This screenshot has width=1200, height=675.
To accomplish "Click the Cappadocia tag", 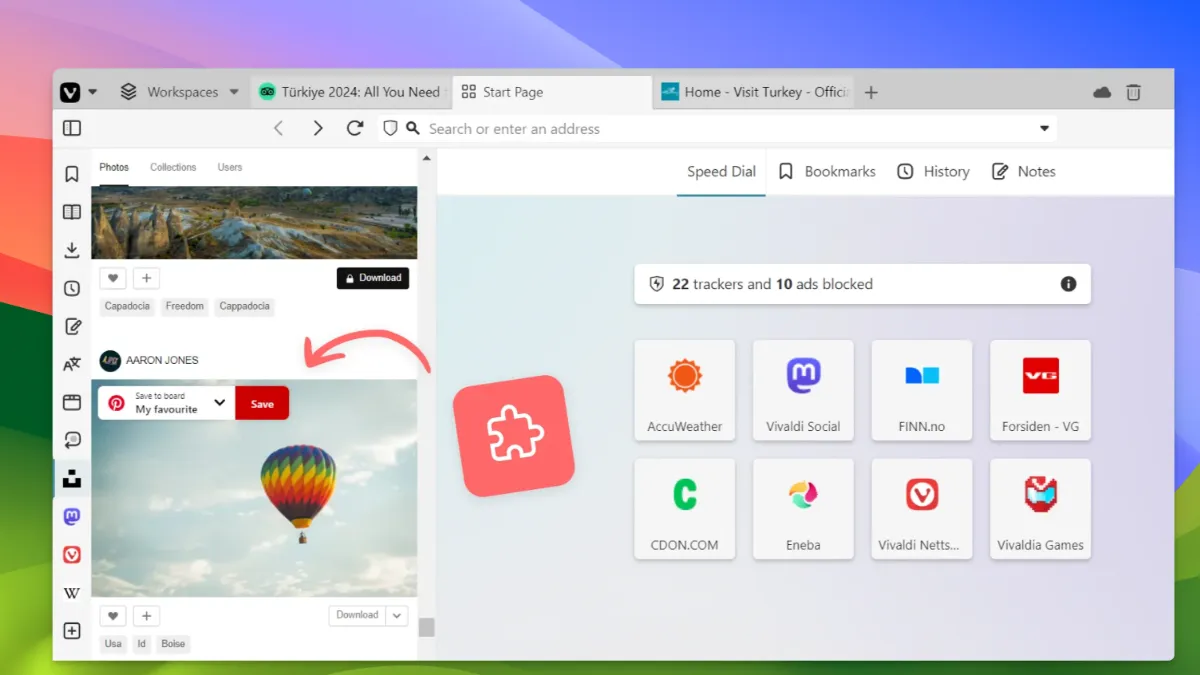I will coord(245,306).
